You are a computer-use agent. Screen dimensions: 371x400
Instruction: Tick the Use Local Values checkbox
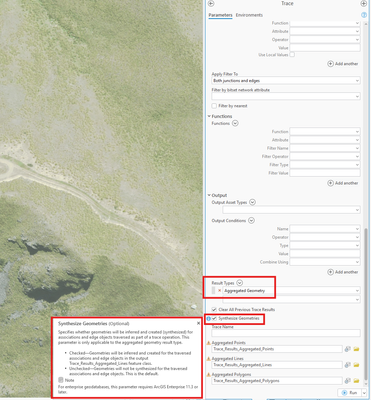(x=292, y=55)
